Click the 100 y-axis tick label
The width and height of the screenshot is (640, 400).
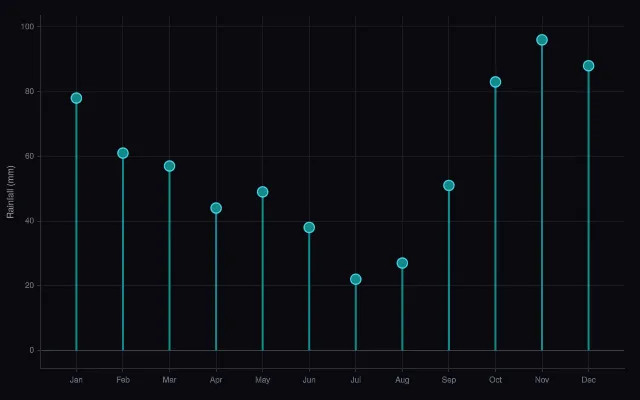point(28,27)
